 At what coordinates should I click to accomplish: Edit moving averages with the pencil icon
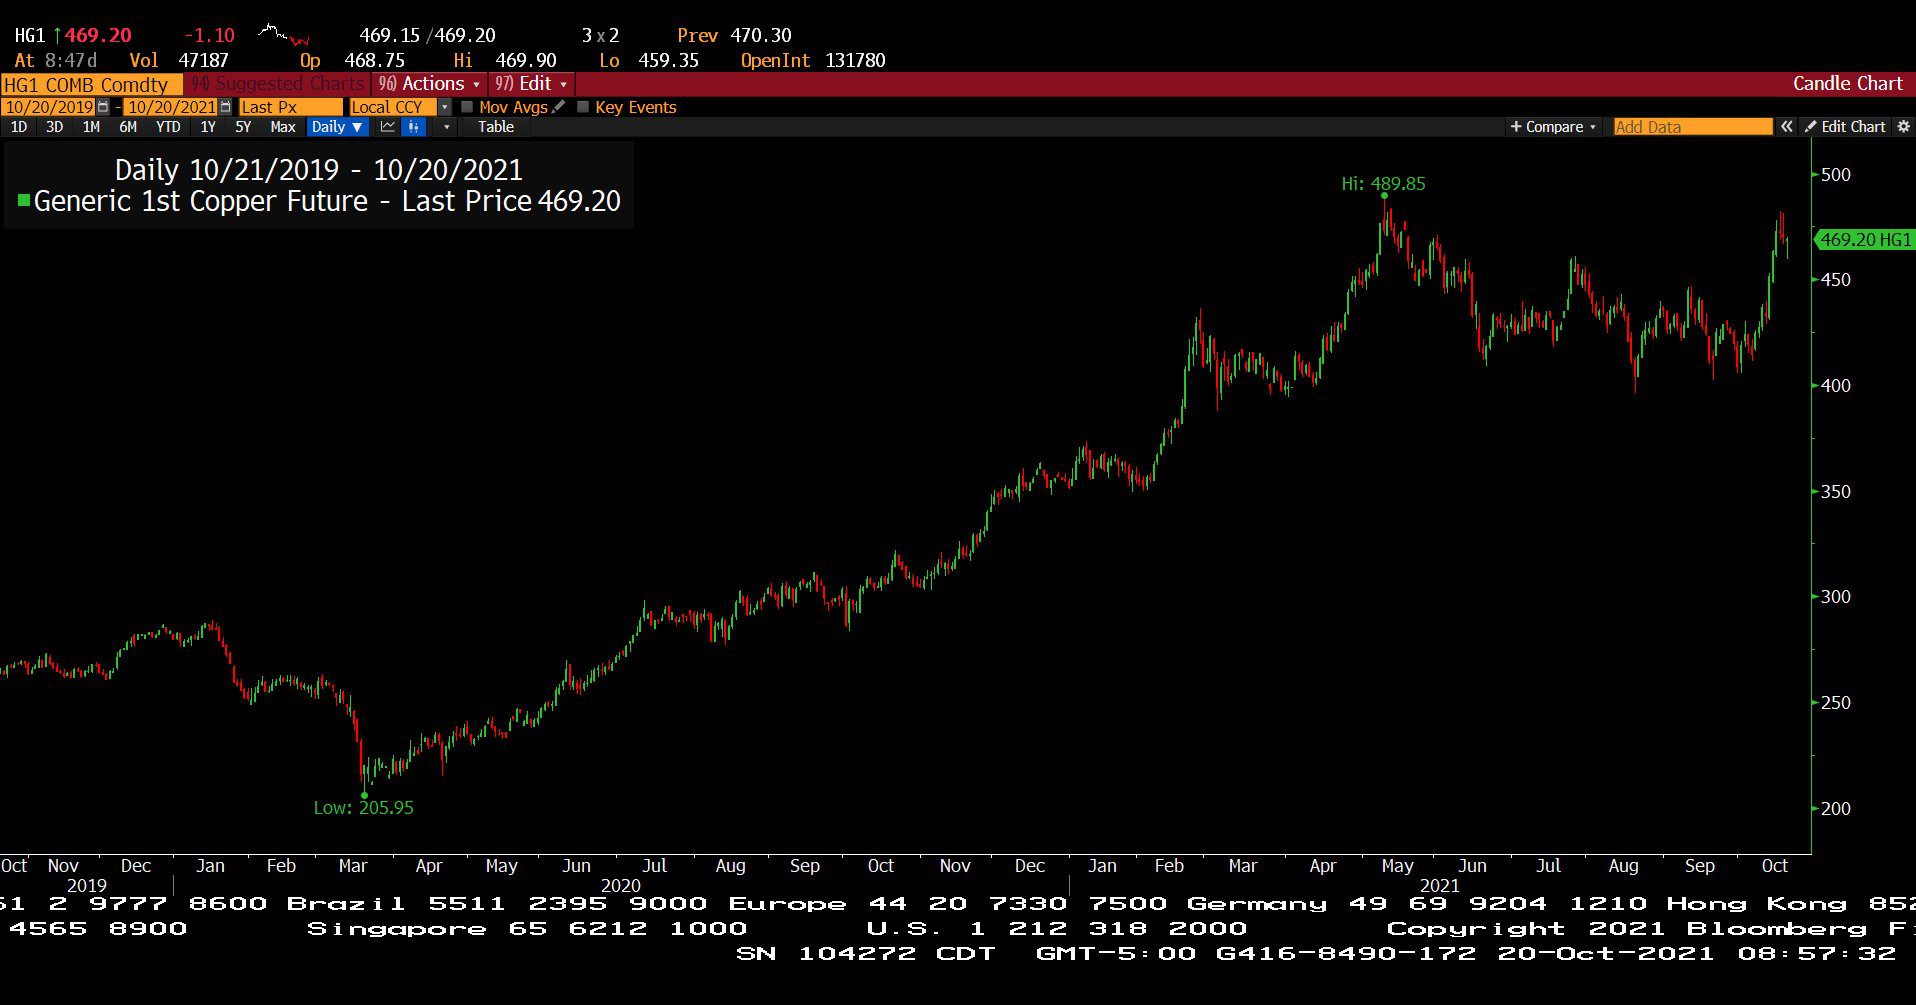[558, 107]
